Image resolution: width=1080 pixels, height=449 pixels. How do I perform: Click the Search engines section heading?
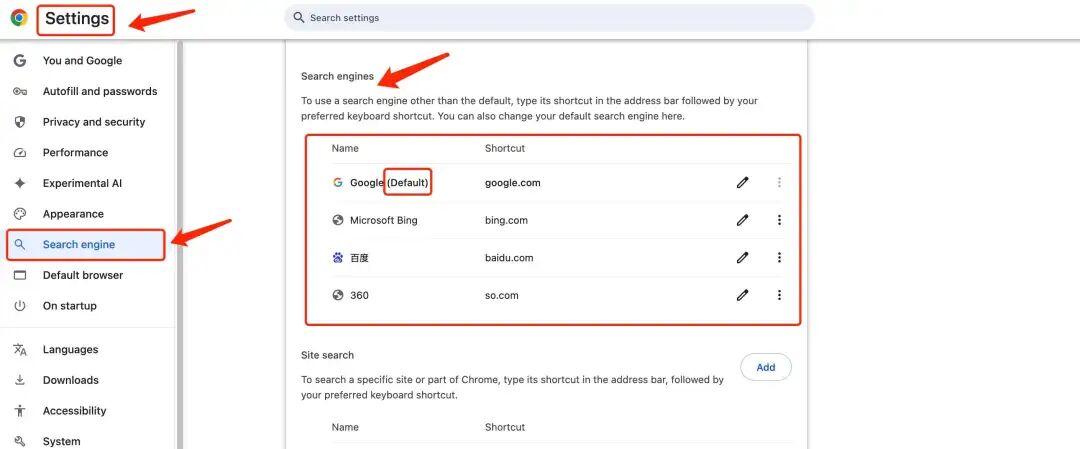[338, 76]
